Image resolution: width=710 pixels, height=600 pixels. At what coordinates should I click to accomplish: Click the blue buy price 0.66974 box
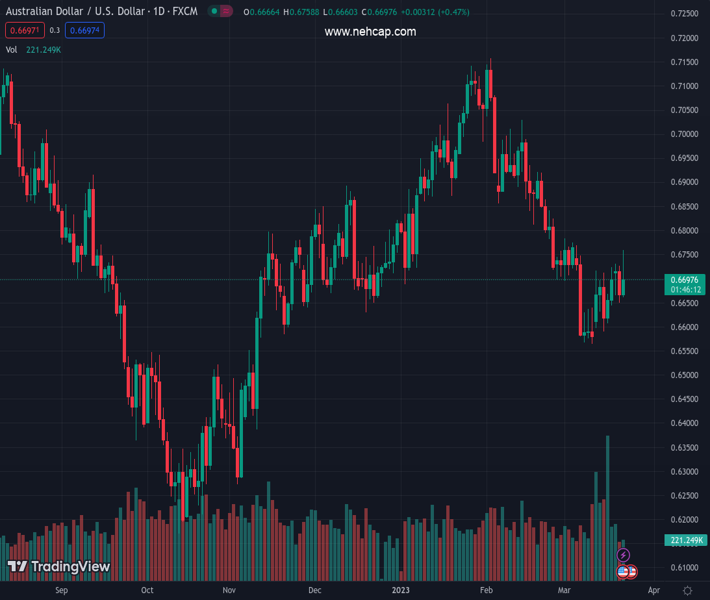click(x=85, y=31)
